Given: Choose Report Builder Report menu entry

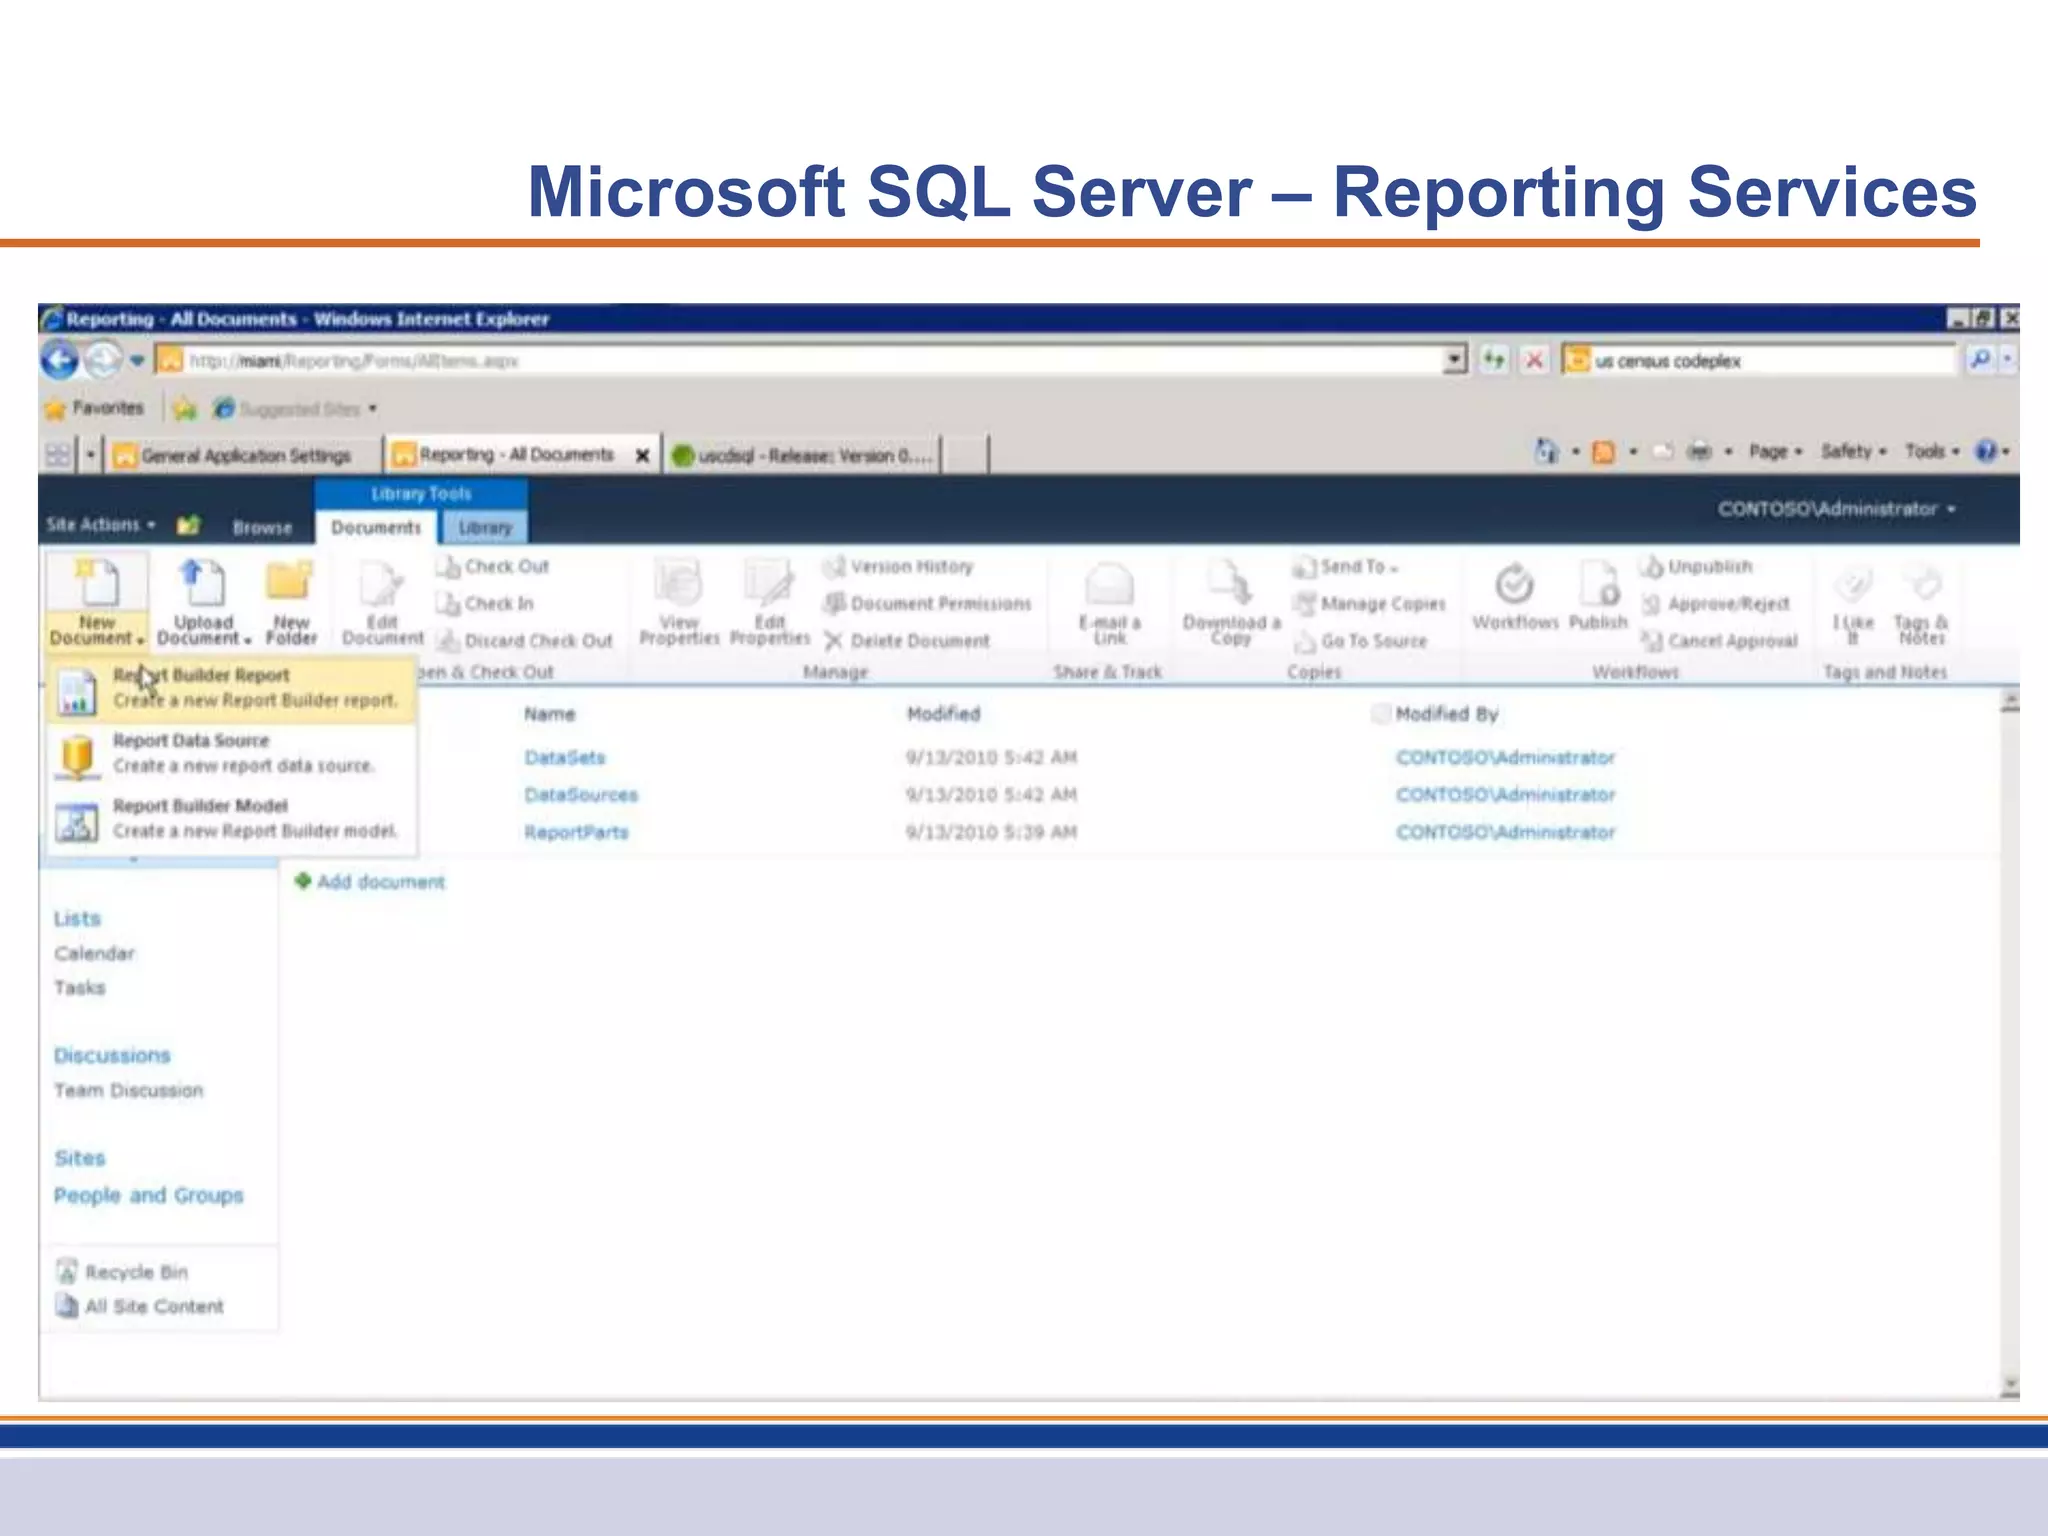Looking at the screenshot, I should [x=232, y=689].
